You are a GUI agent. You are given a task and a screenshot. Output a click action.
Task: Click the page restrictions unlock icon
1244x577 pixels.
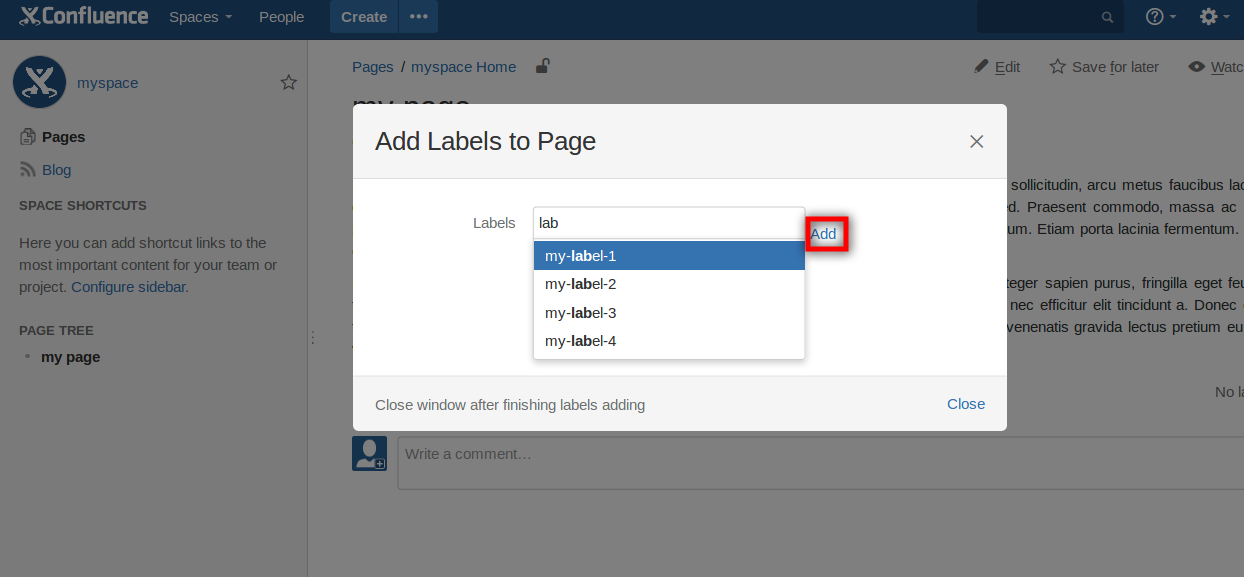[x=542, y=67]
